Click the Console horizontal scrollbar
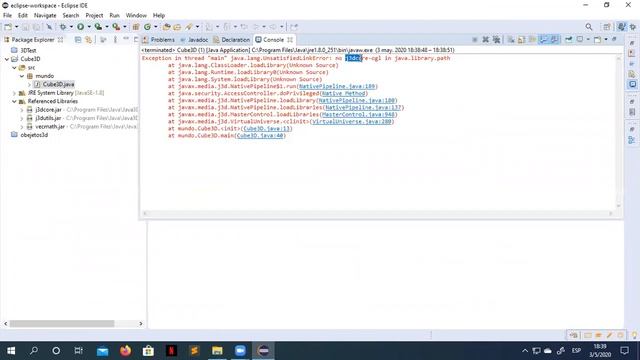Screen dimensions: 640x360 point(378,213)
